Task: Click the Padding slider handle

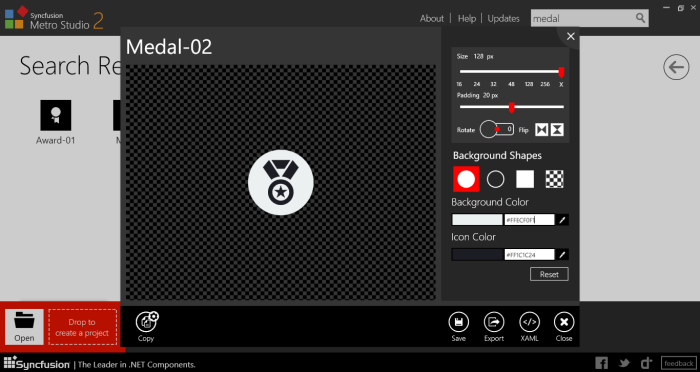Action: (512, 108)
